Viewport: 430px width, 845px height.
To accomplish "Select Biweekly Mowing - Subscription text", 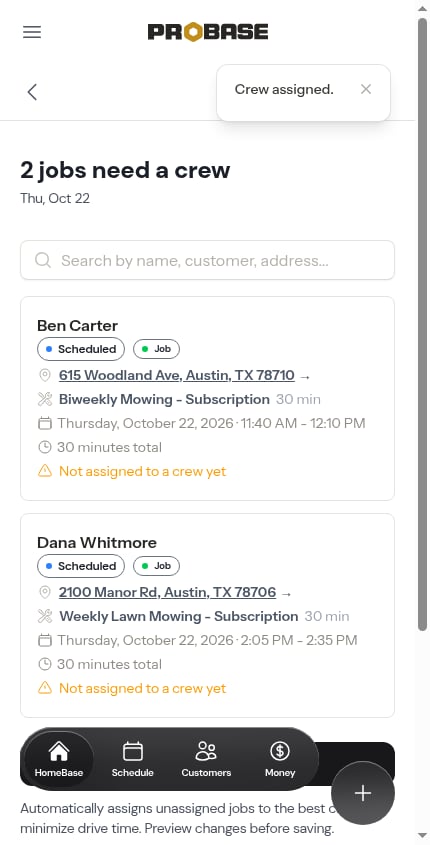I will [164, 399].
